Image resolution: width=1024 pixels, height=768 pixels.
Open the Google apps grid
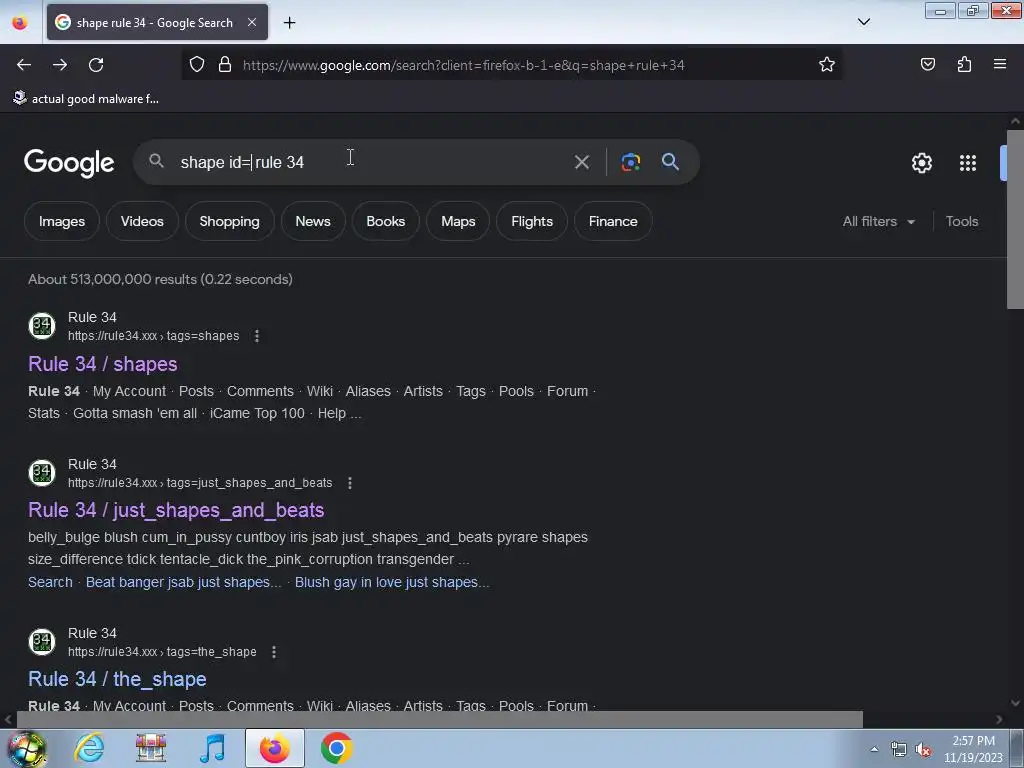[x=968, y=163]
